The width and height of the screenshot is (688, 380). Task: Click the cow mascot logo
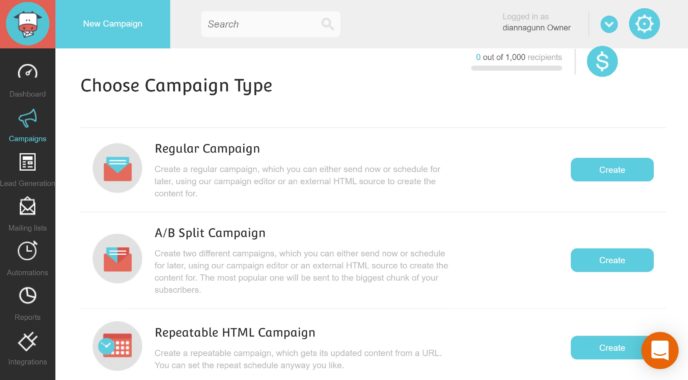pos(28,24)
